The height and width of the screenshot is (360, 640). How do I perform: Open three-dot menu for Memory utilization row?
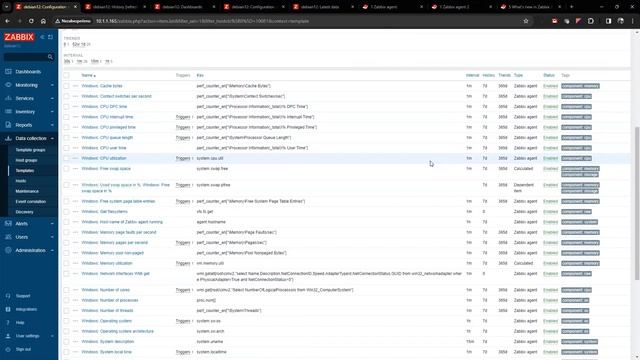75,263
